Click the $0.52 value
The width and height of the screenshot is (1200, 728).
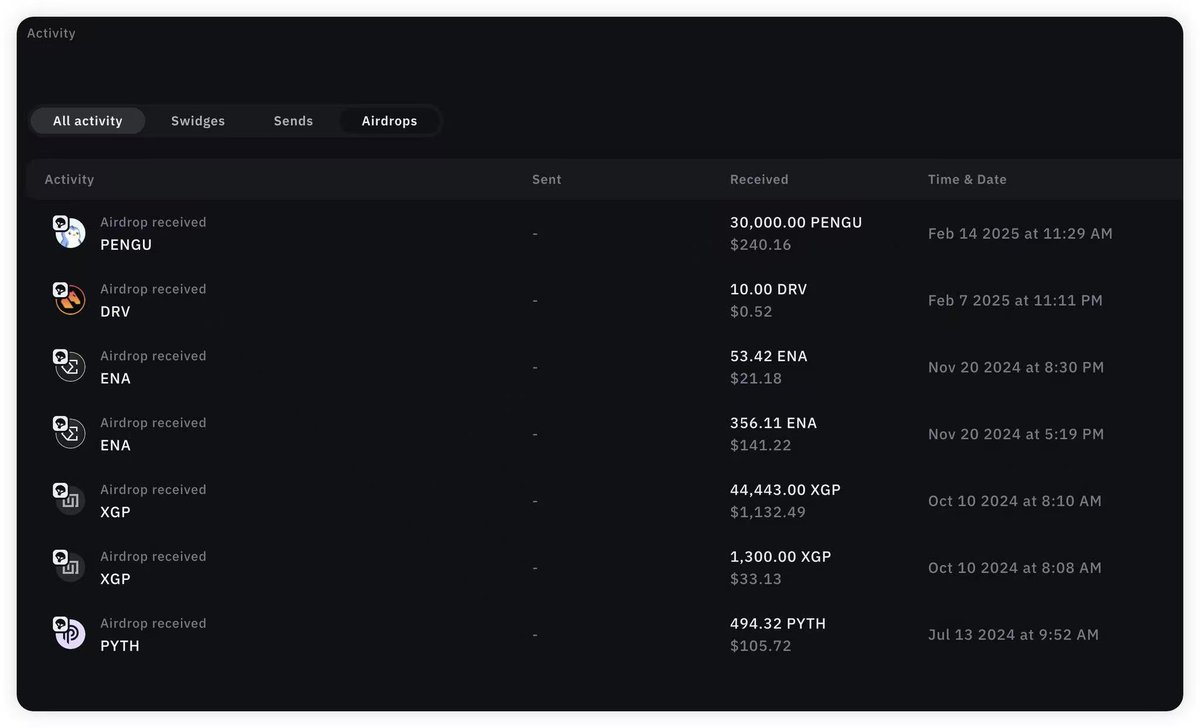coord(751,312)
